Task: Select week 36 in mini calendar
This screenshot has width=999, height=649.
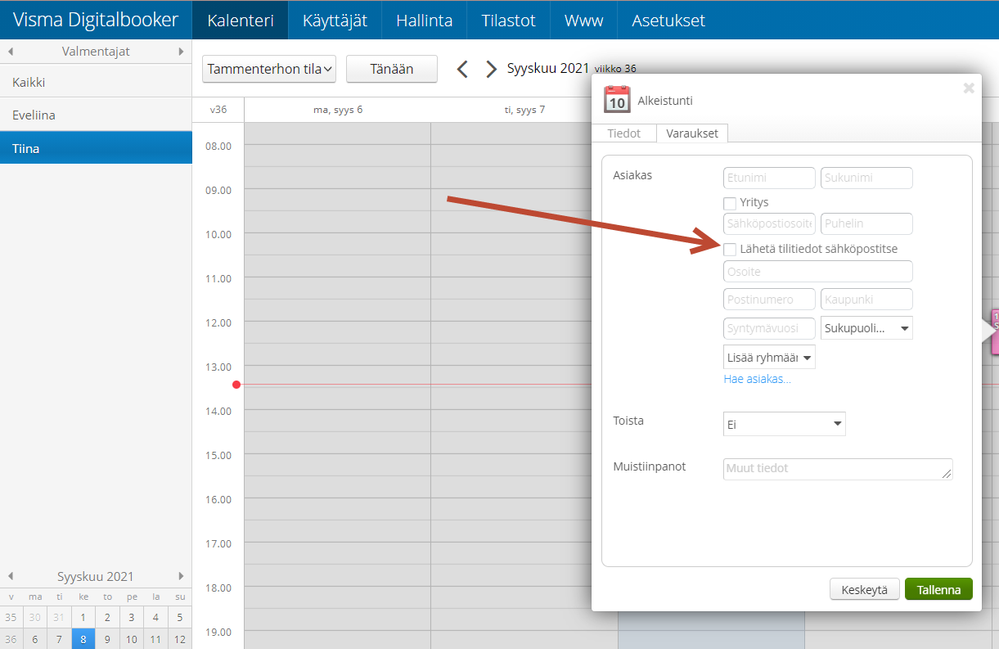Action: point(11,639)
